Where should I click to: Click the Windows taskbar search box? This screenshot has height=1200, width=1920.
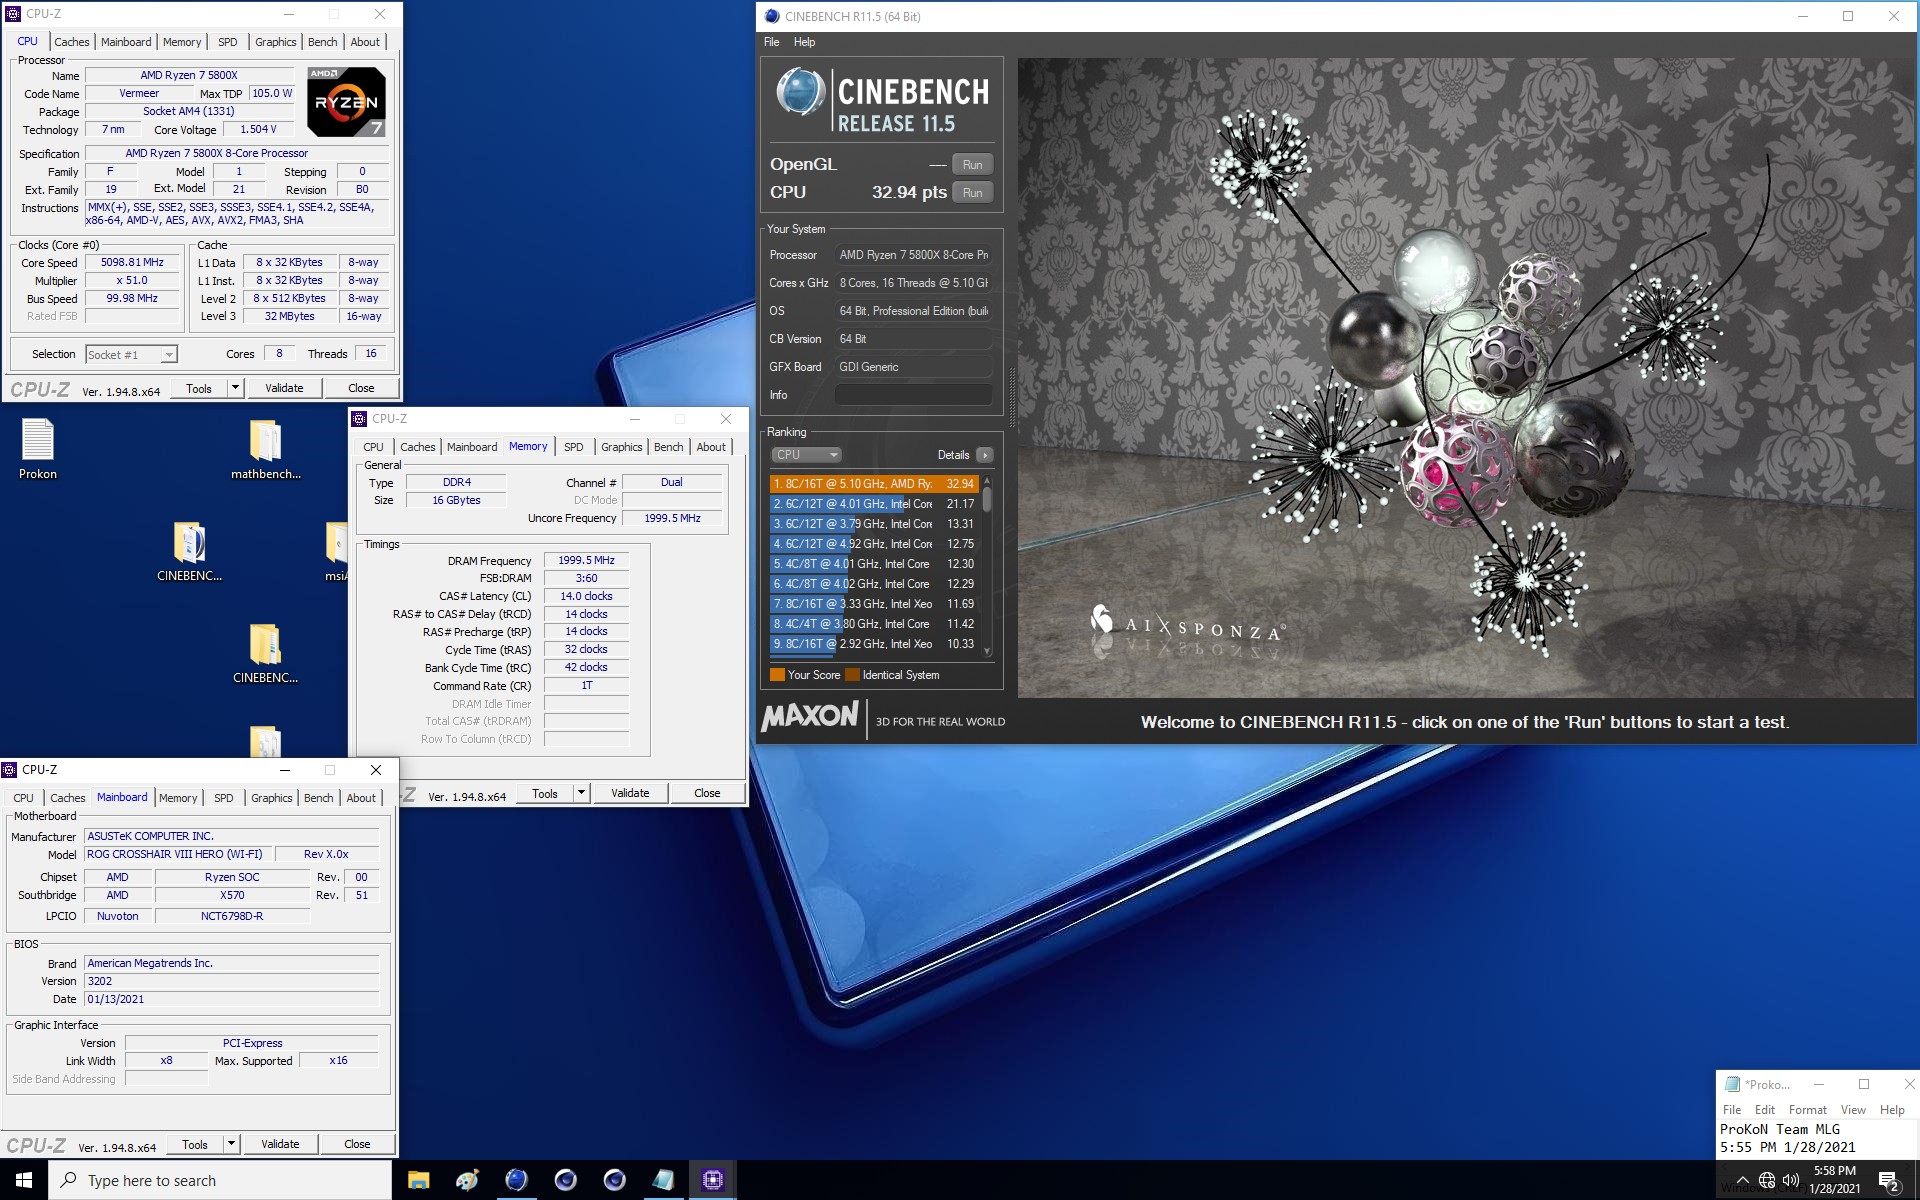click(x=220, y=1180)
